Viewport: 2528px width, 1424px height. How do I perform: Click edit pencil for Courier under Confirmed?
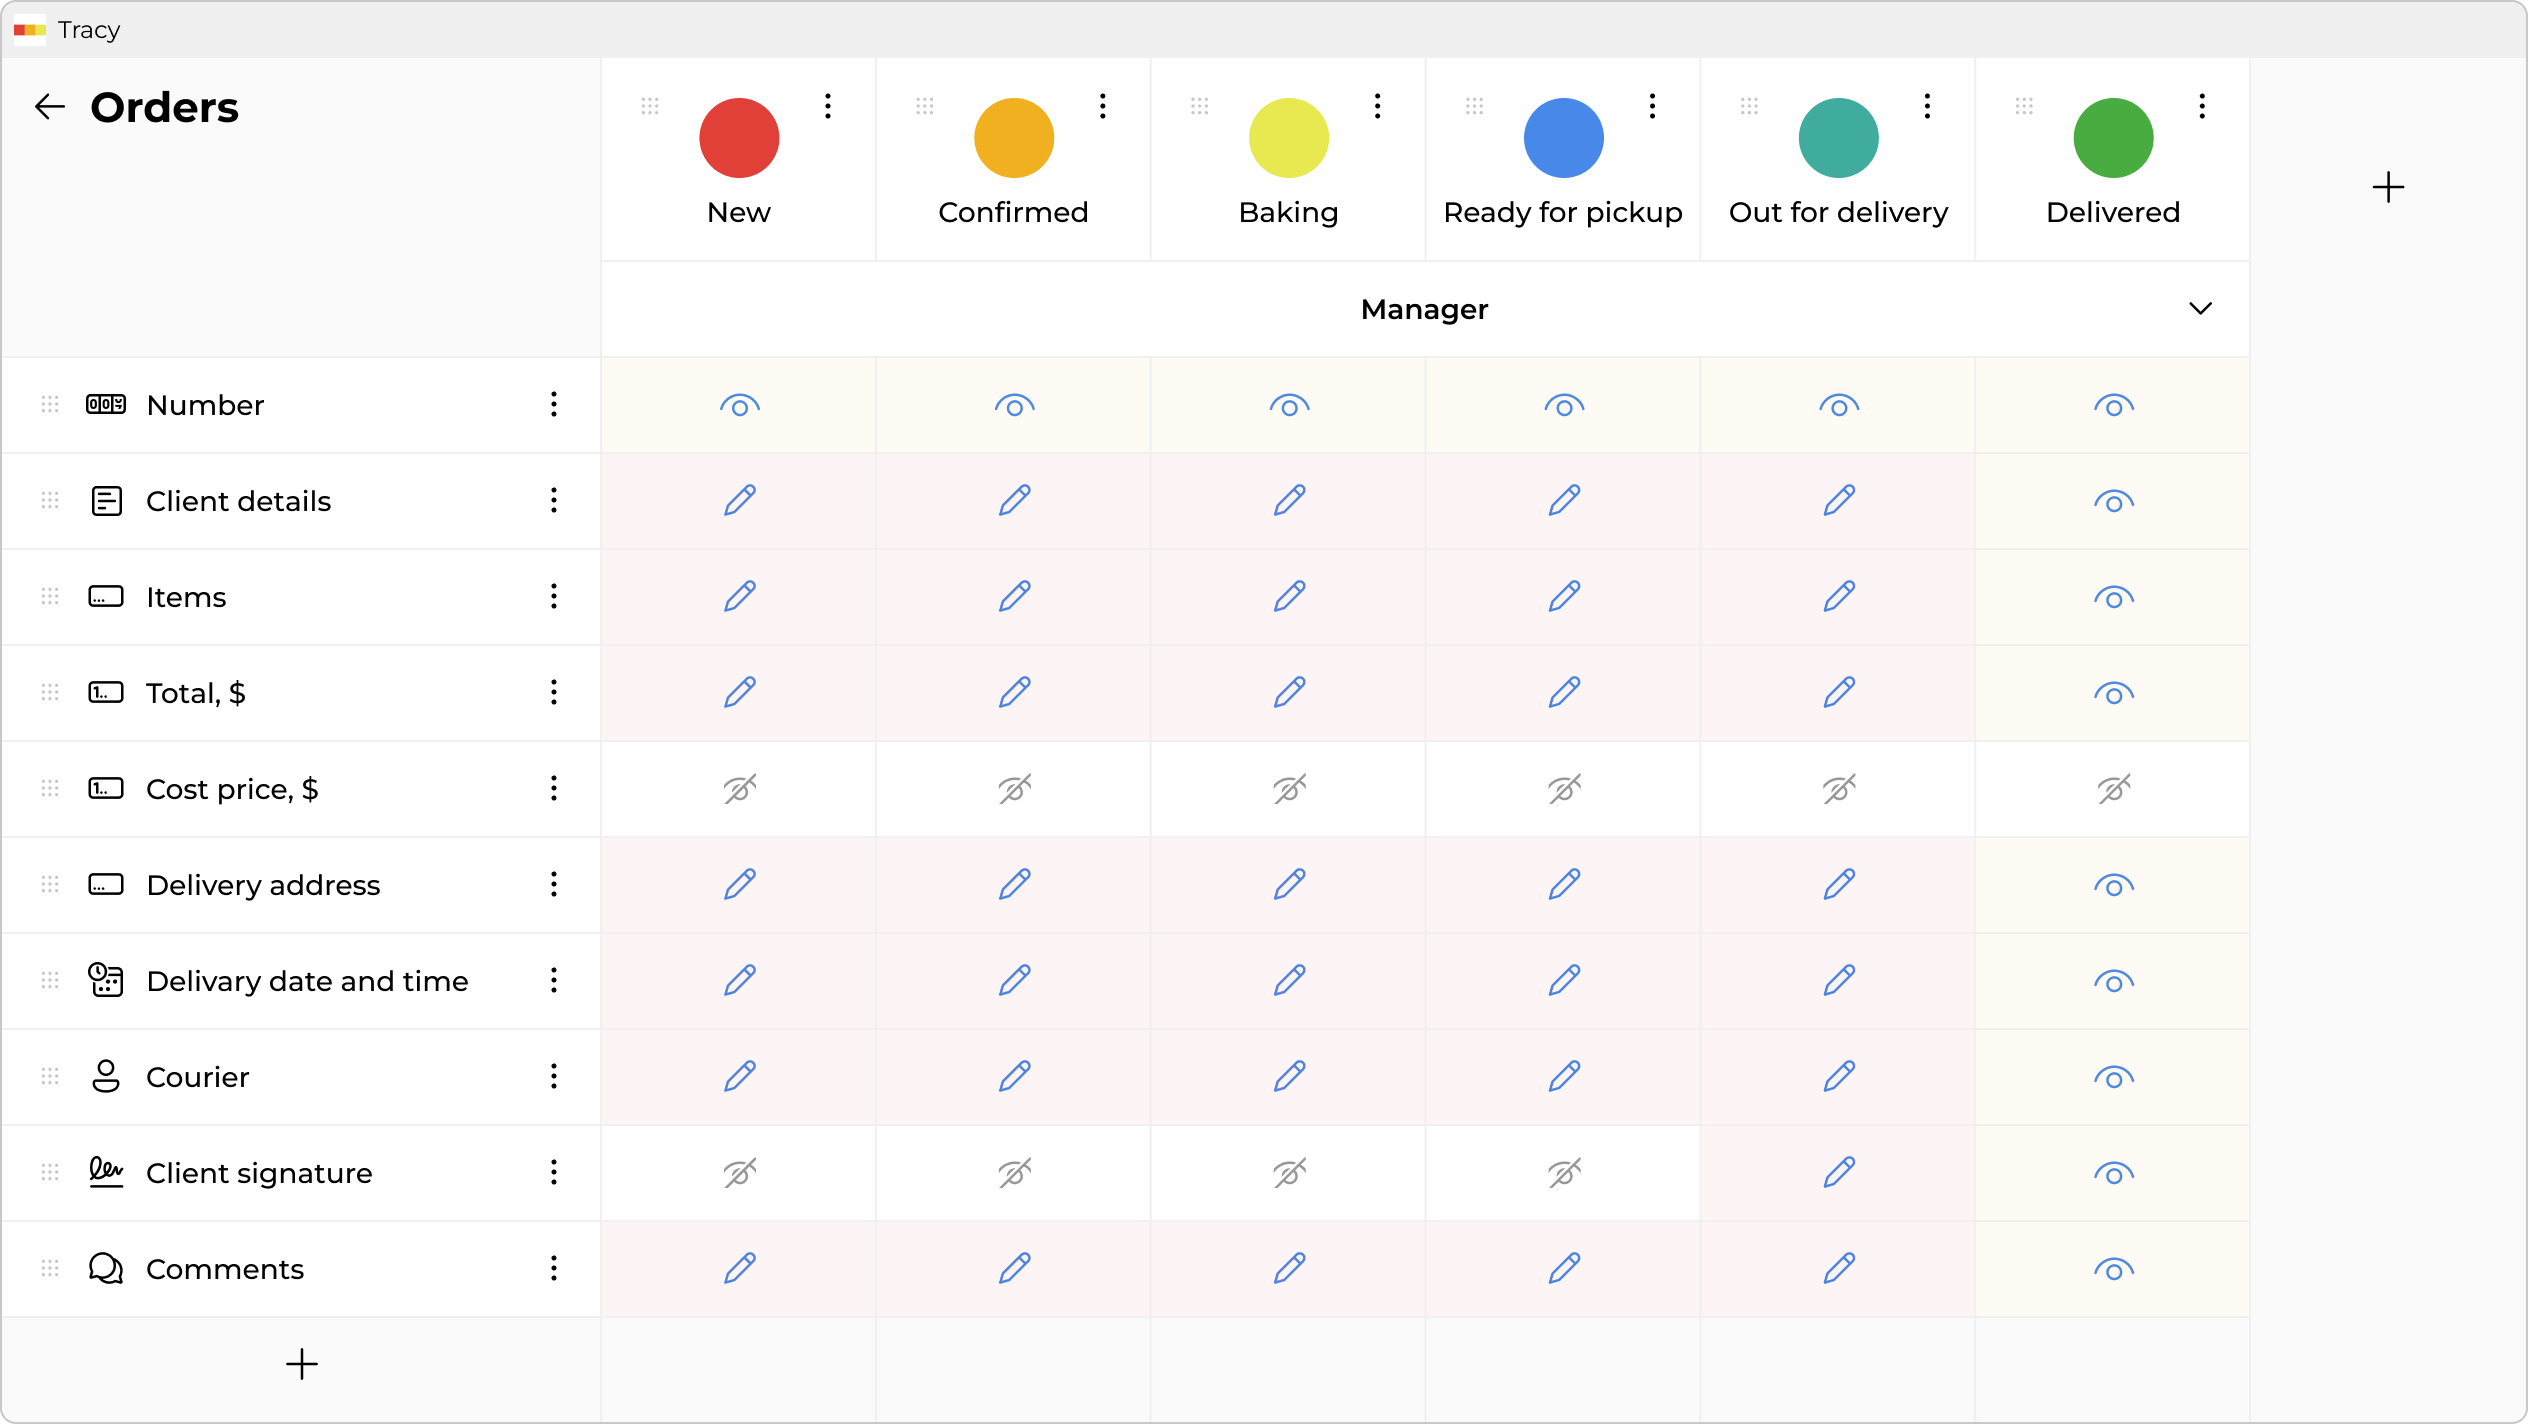(1014, 1077)
